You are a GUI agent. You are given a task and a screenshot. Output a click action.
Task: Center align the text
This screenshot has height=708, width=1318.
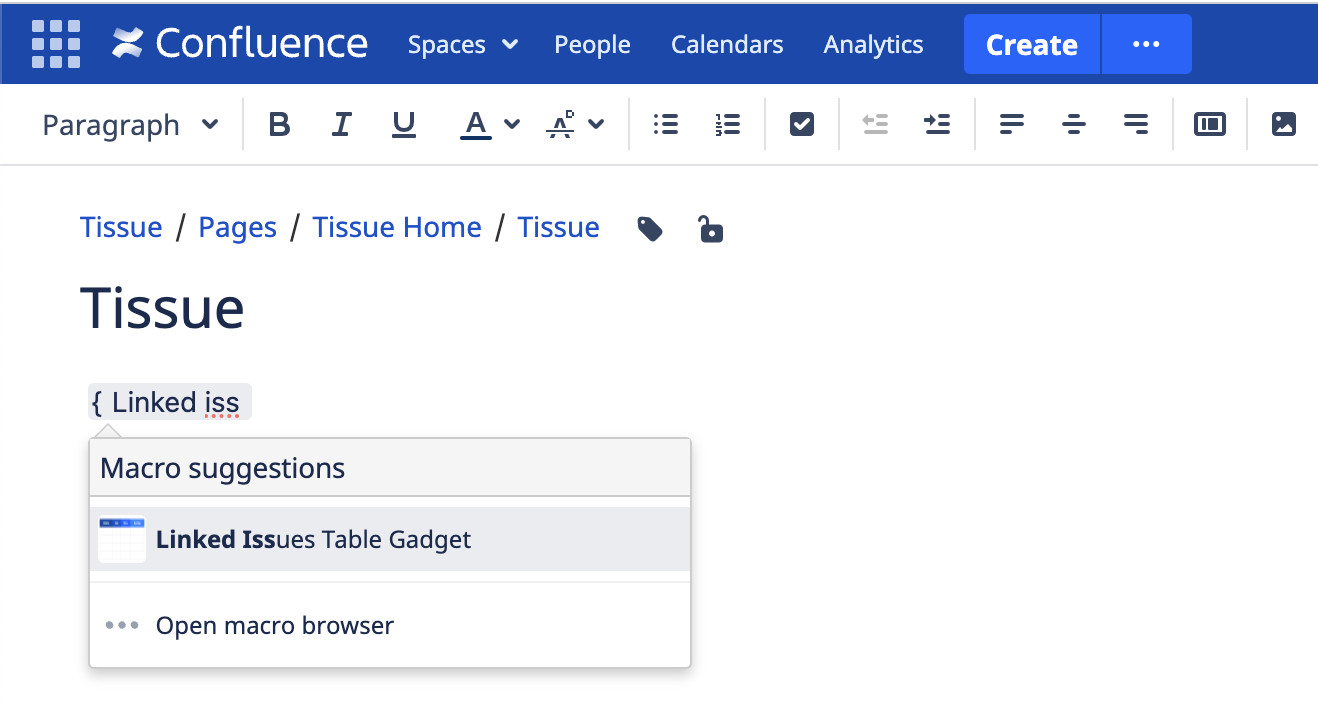pyautogui.click(x=1074, y=125)
